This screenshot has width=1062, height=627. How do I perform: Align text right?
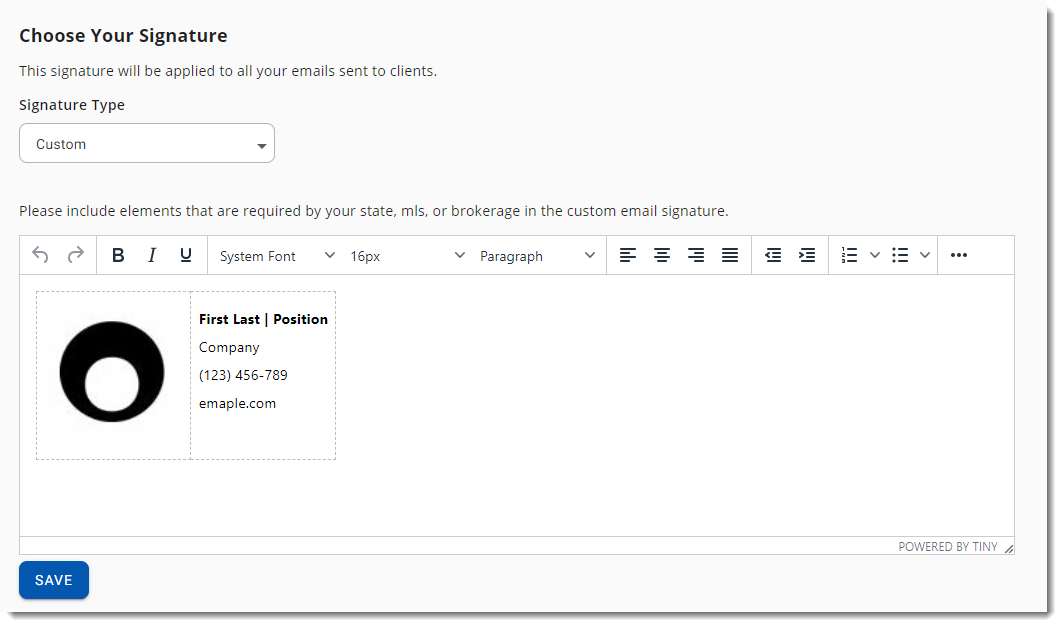click(x=696, y=255)
